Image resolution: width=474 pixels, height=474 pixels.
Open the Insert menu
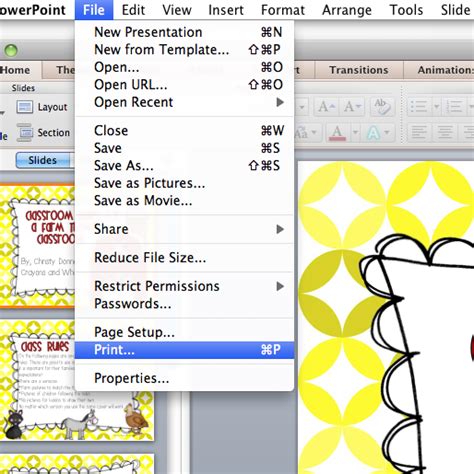tap(226, 10)
